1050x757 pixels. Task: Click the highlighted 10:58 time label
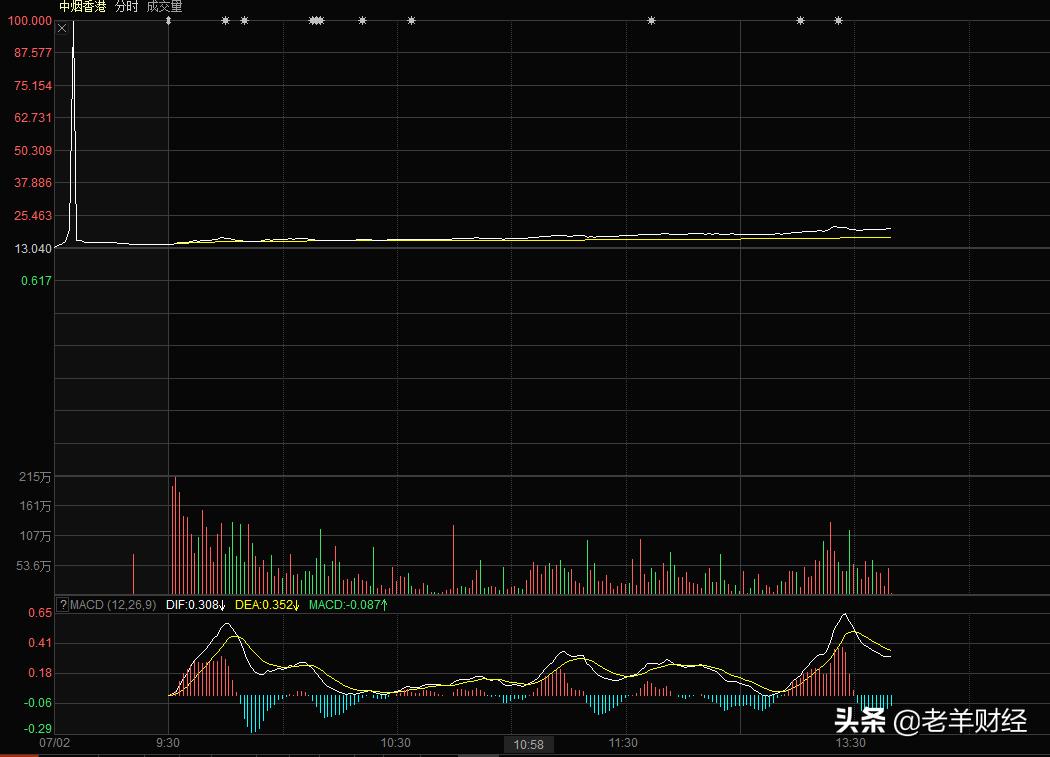[528, 744]
